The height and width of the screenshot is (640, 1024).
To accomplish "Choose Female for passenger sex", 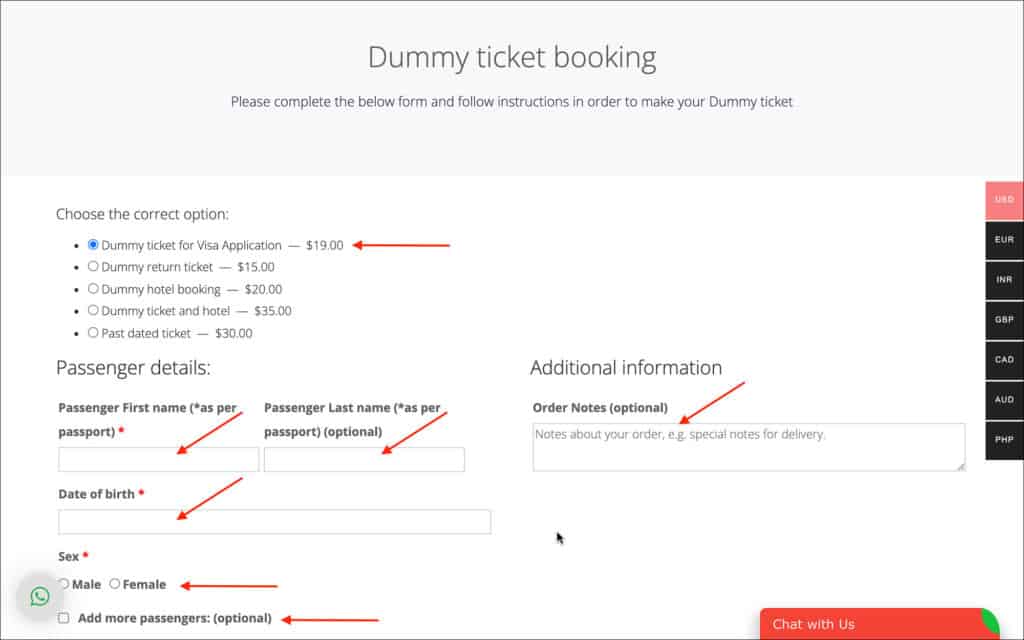I will click(115, 584).
